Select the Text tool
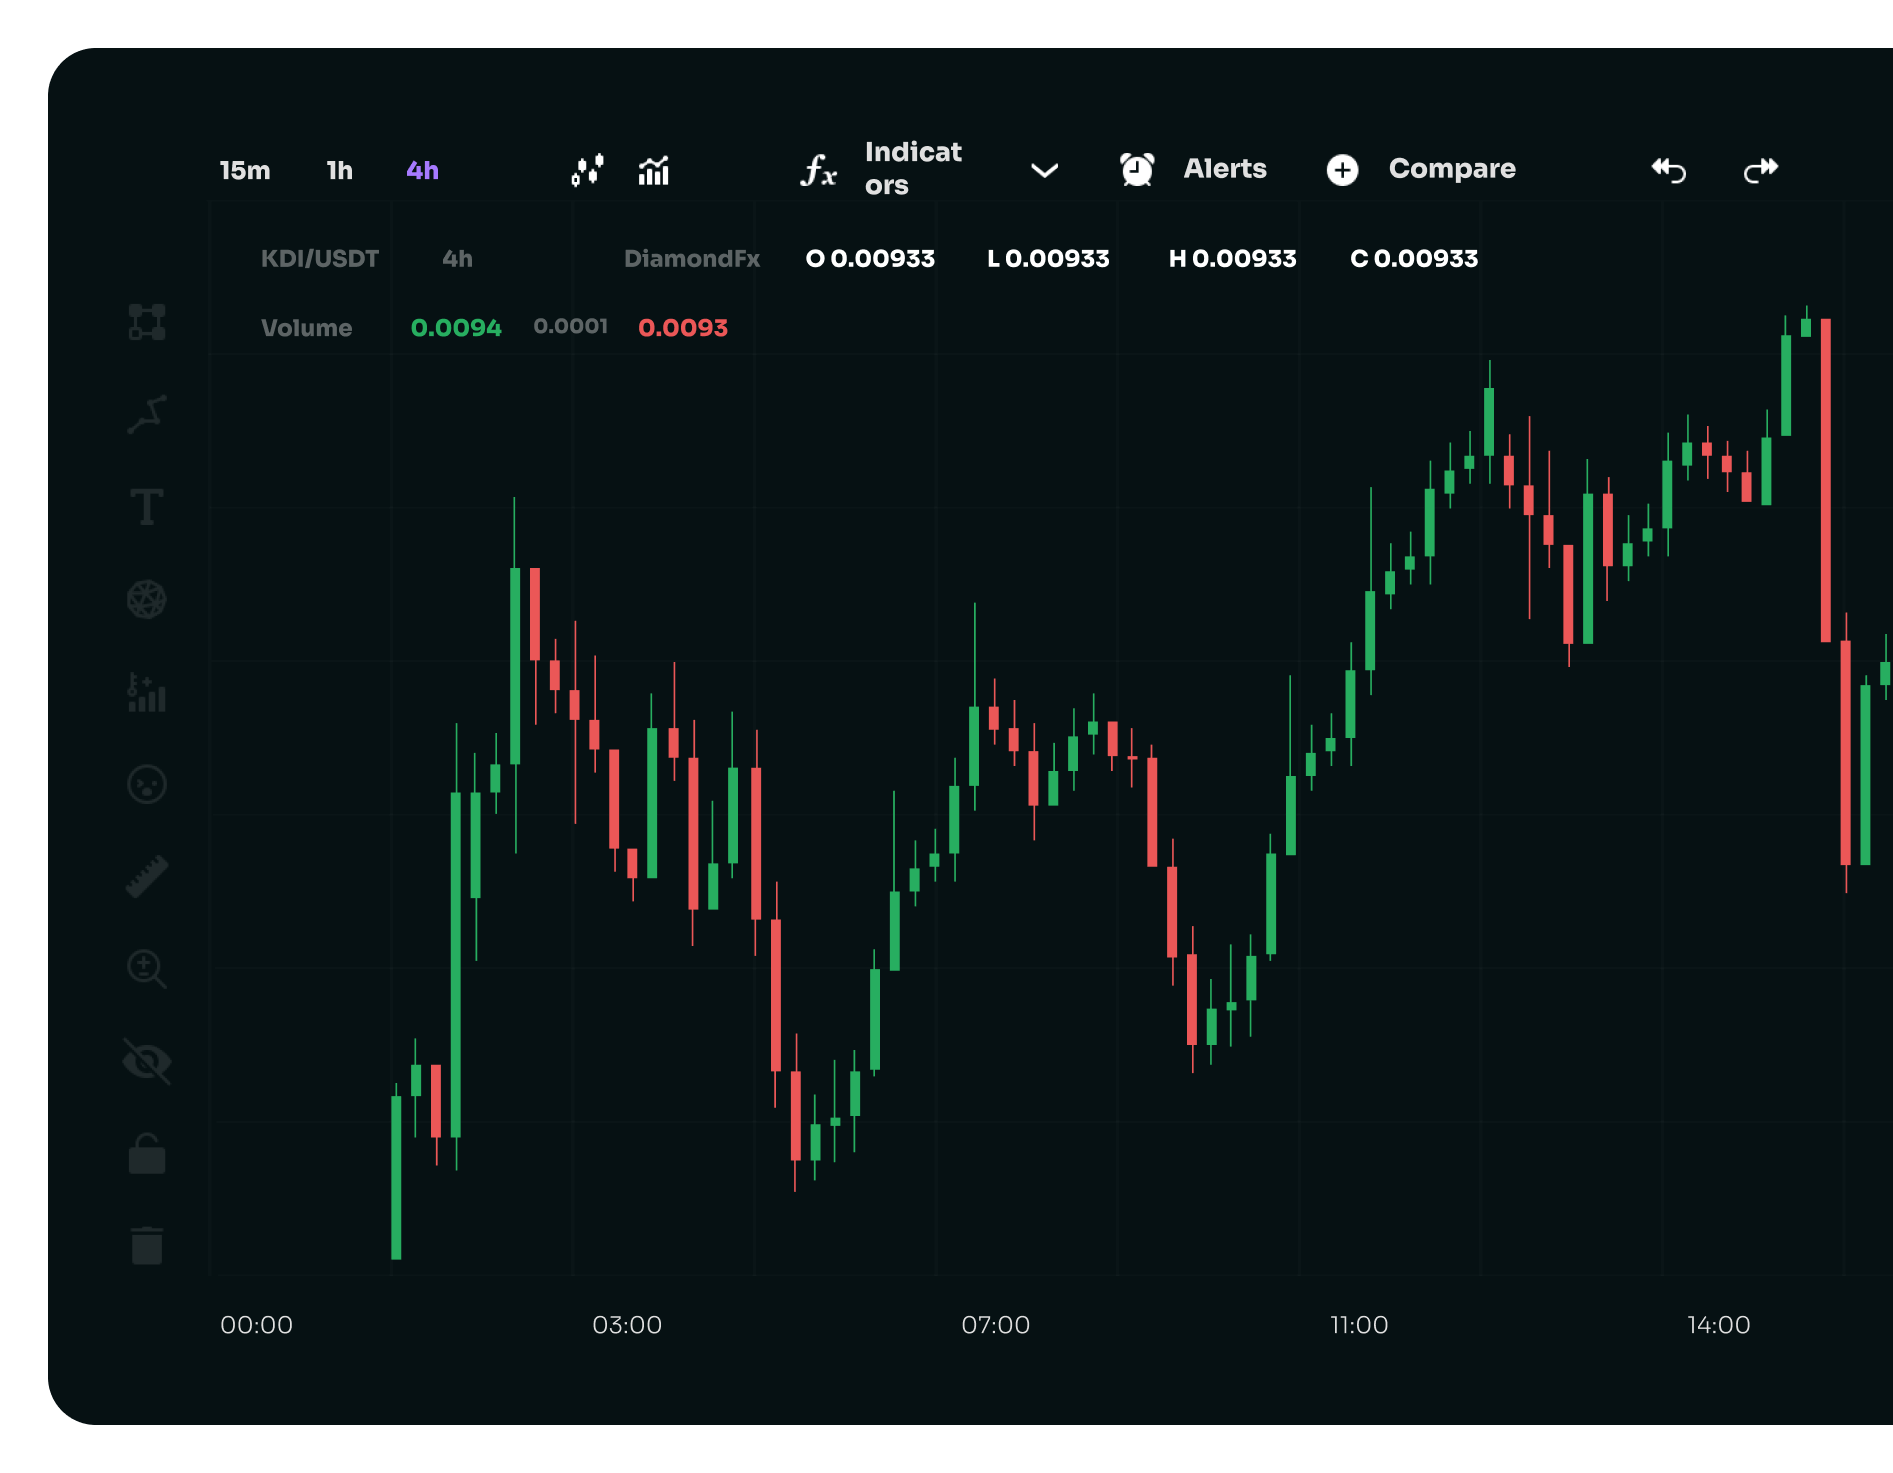1893x1473 pixels. pyautogui.click(x=147, y=507)
